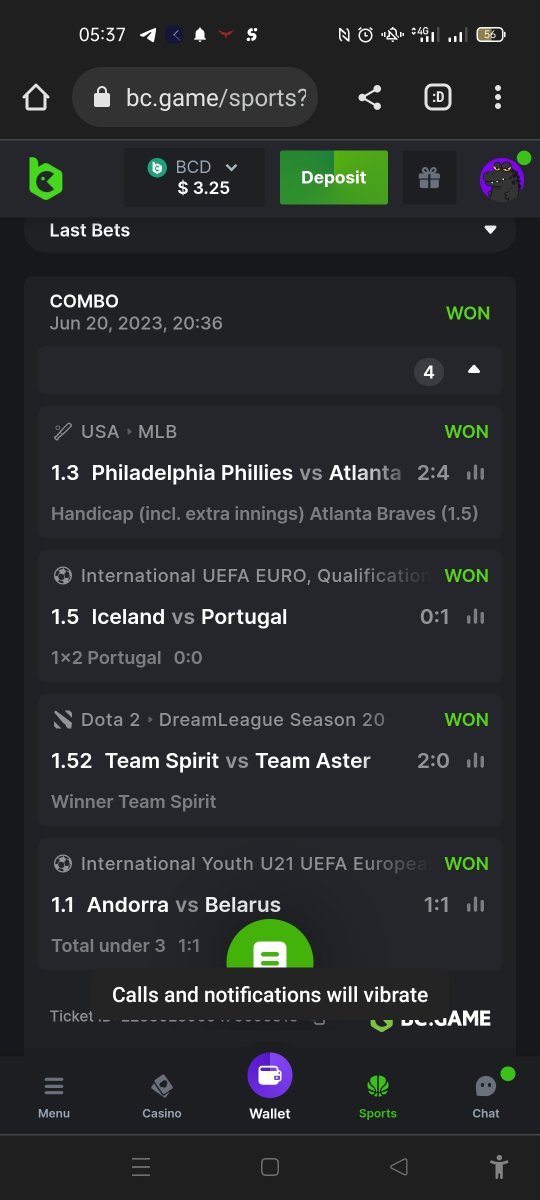540x1200 pixels.
Task: Click the green Deposit button
Action: [333, 178]
